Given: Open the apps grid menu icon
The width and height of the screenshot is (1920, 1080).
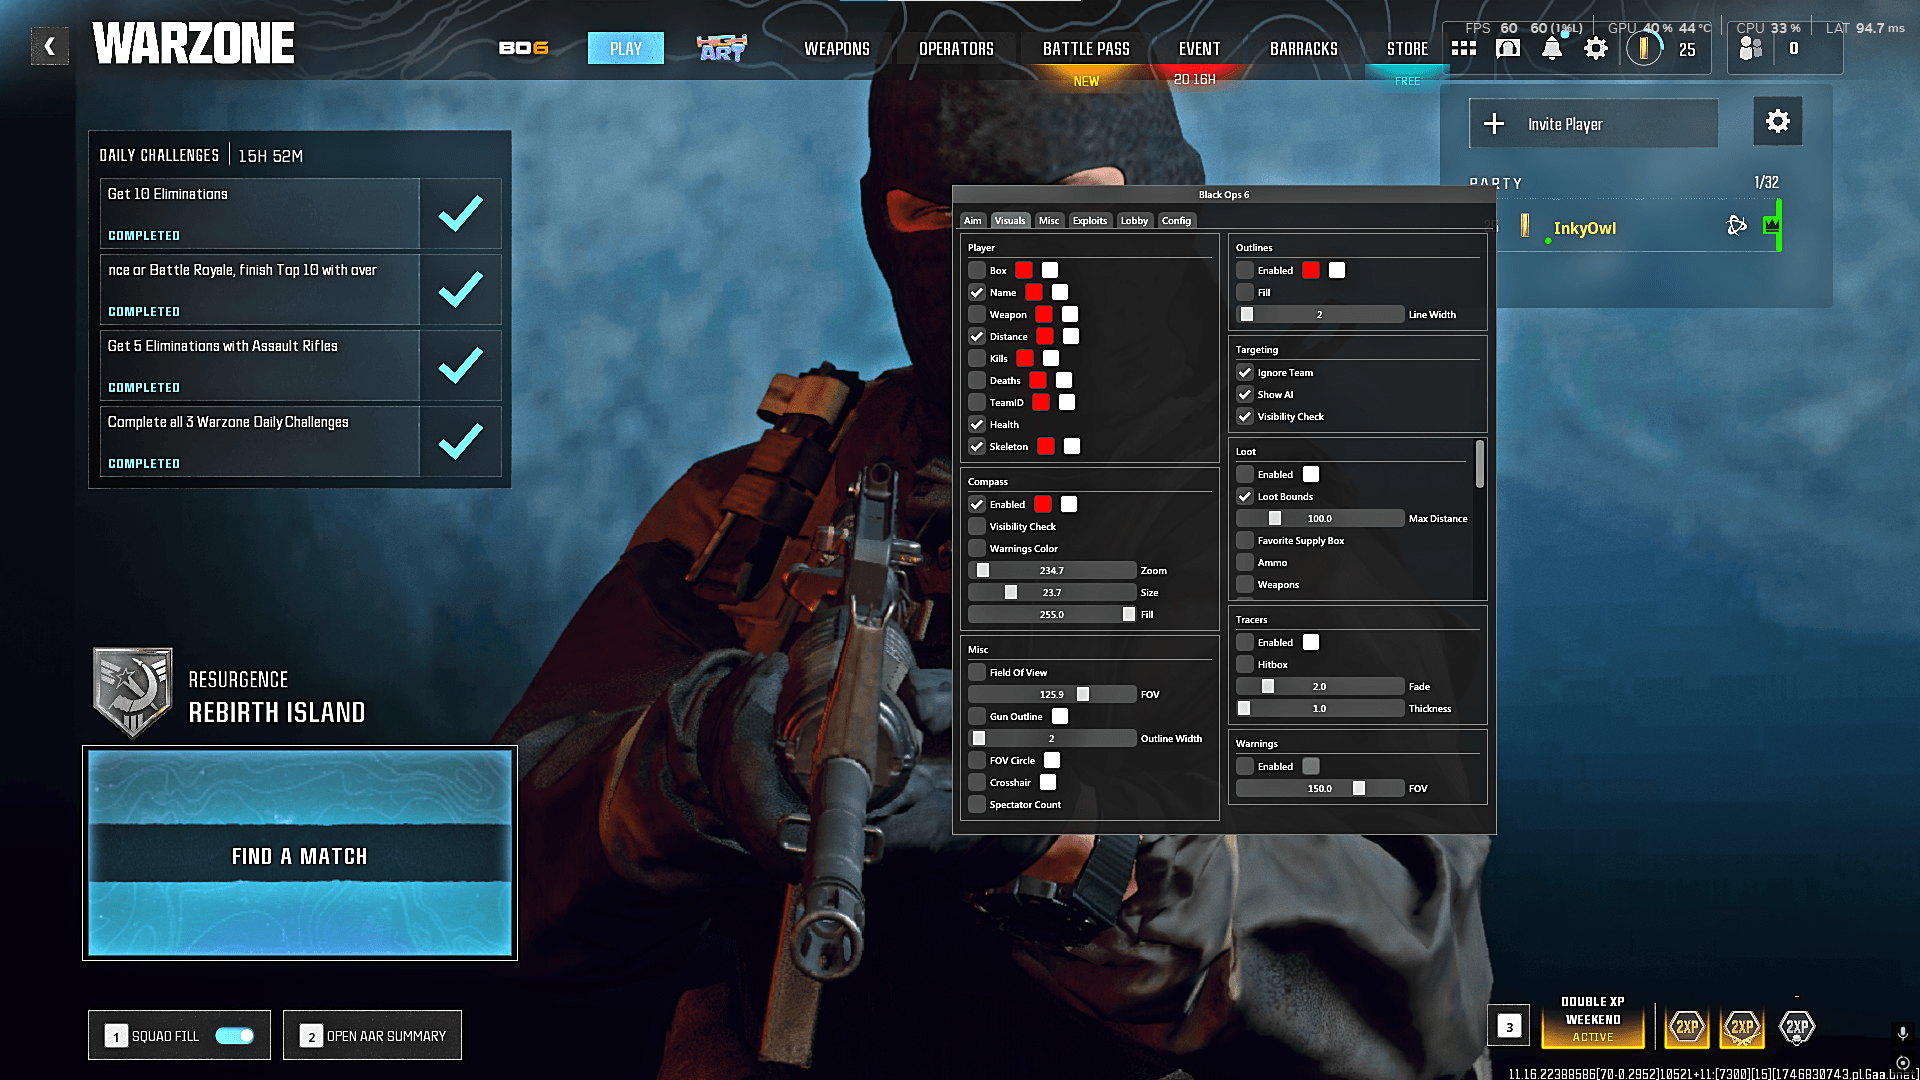Looking at the screenshot, I should [x=1464, y=48].
